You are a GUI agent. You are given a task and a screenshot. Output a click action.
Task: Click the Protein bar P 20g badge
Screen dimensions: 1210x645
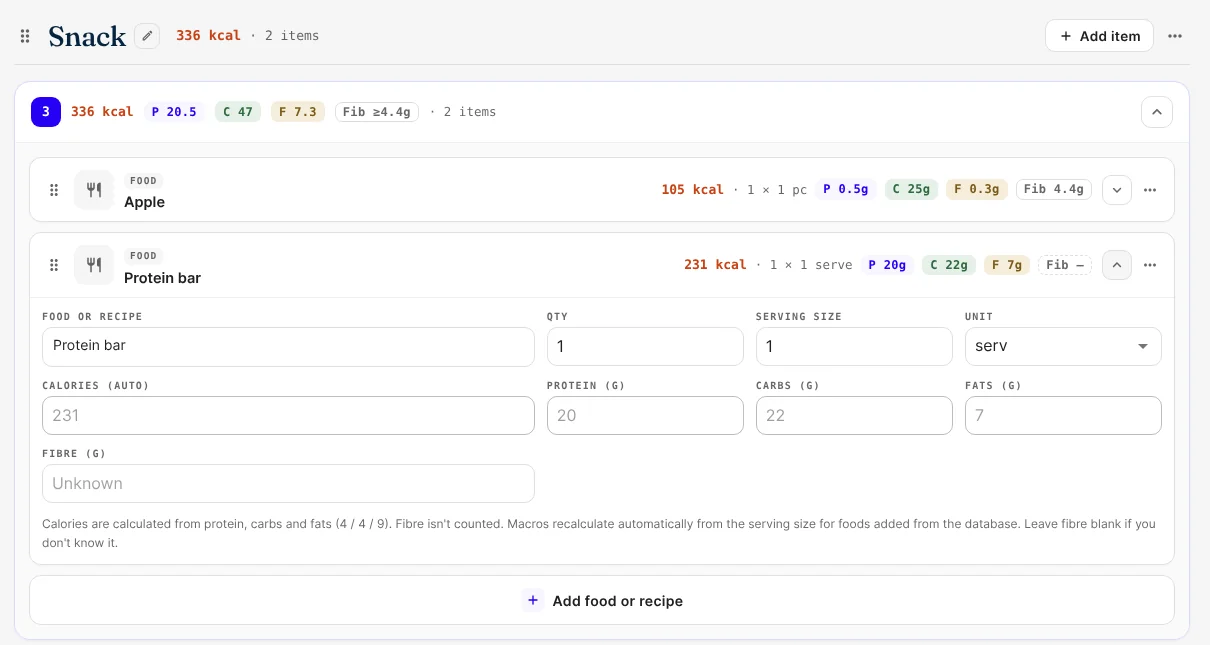(x=887, y=265)
